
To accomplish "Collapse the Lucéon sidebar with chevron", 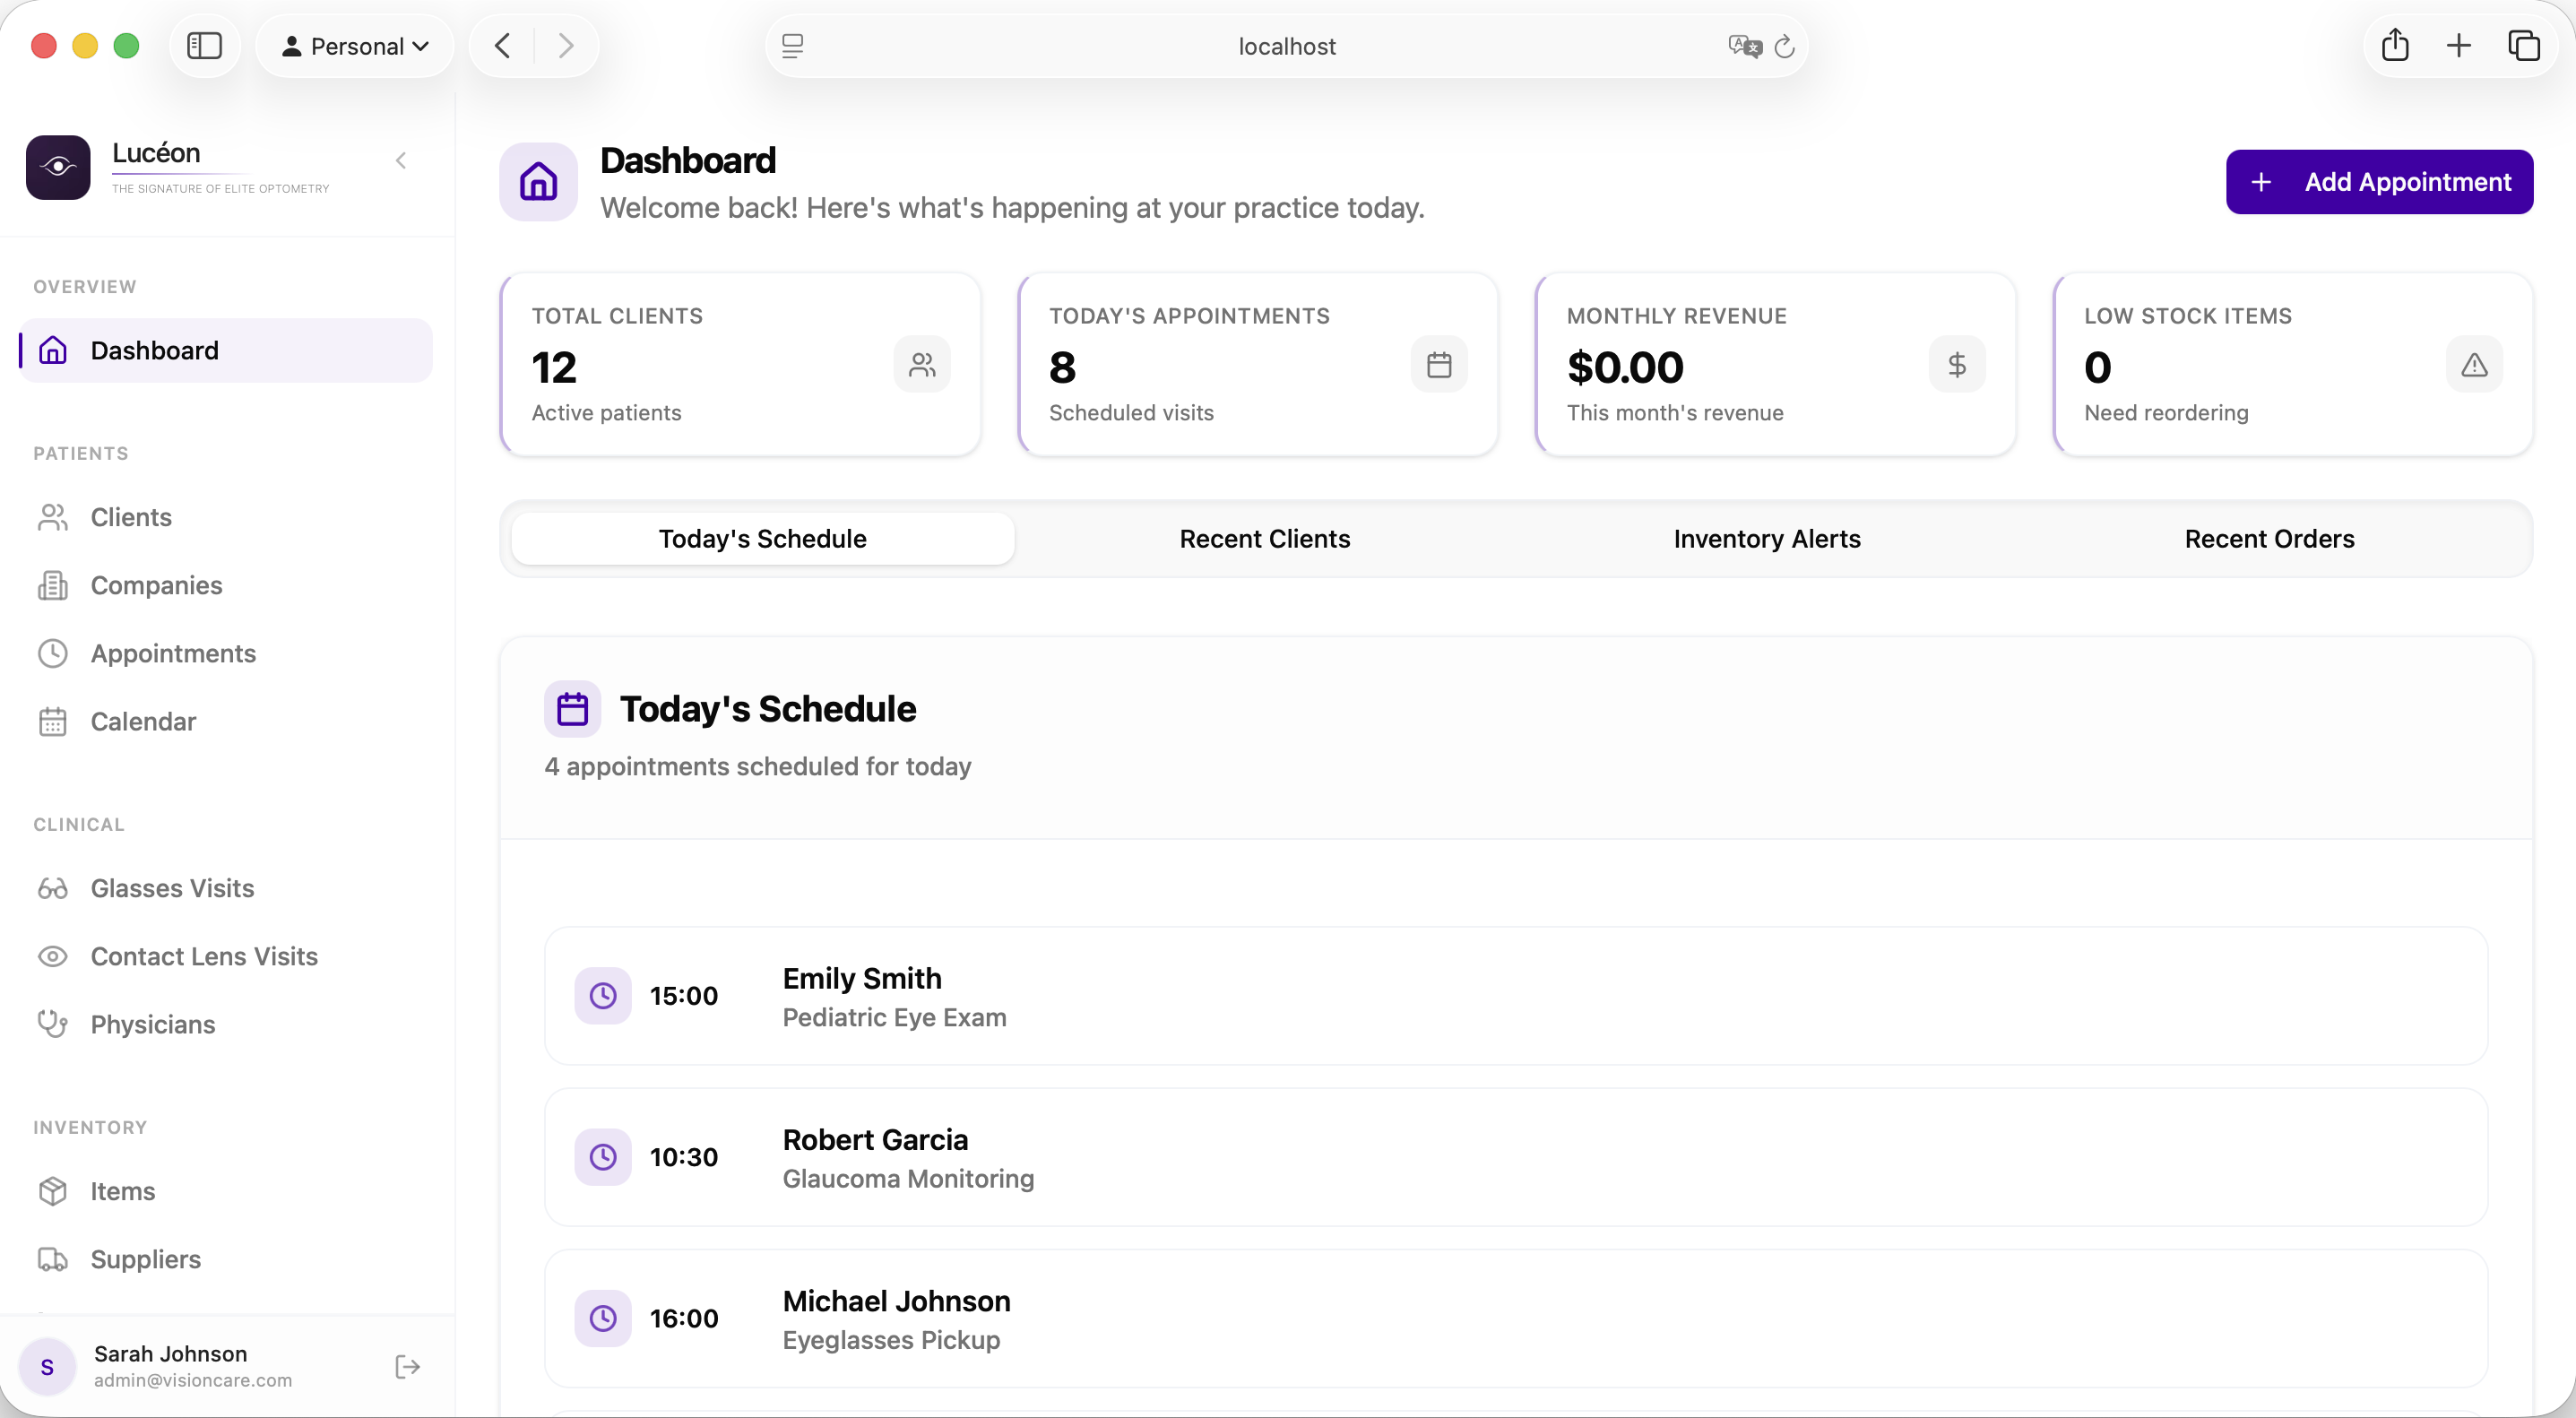I will [x=401, y=160].
